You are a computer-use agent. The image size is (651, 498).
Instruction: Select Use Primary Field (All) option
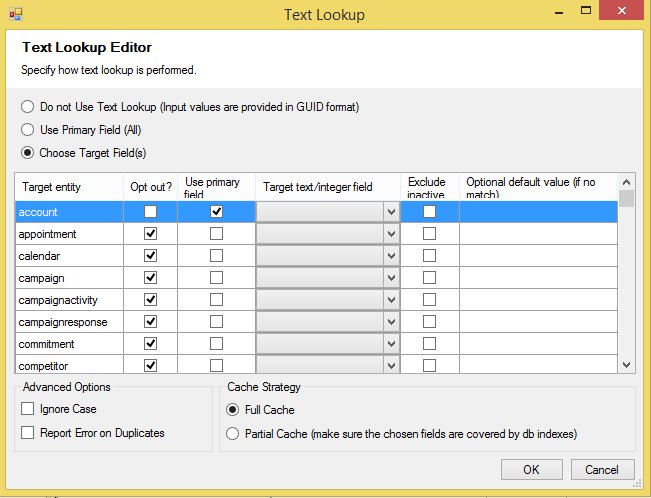[x=28, y=130]
